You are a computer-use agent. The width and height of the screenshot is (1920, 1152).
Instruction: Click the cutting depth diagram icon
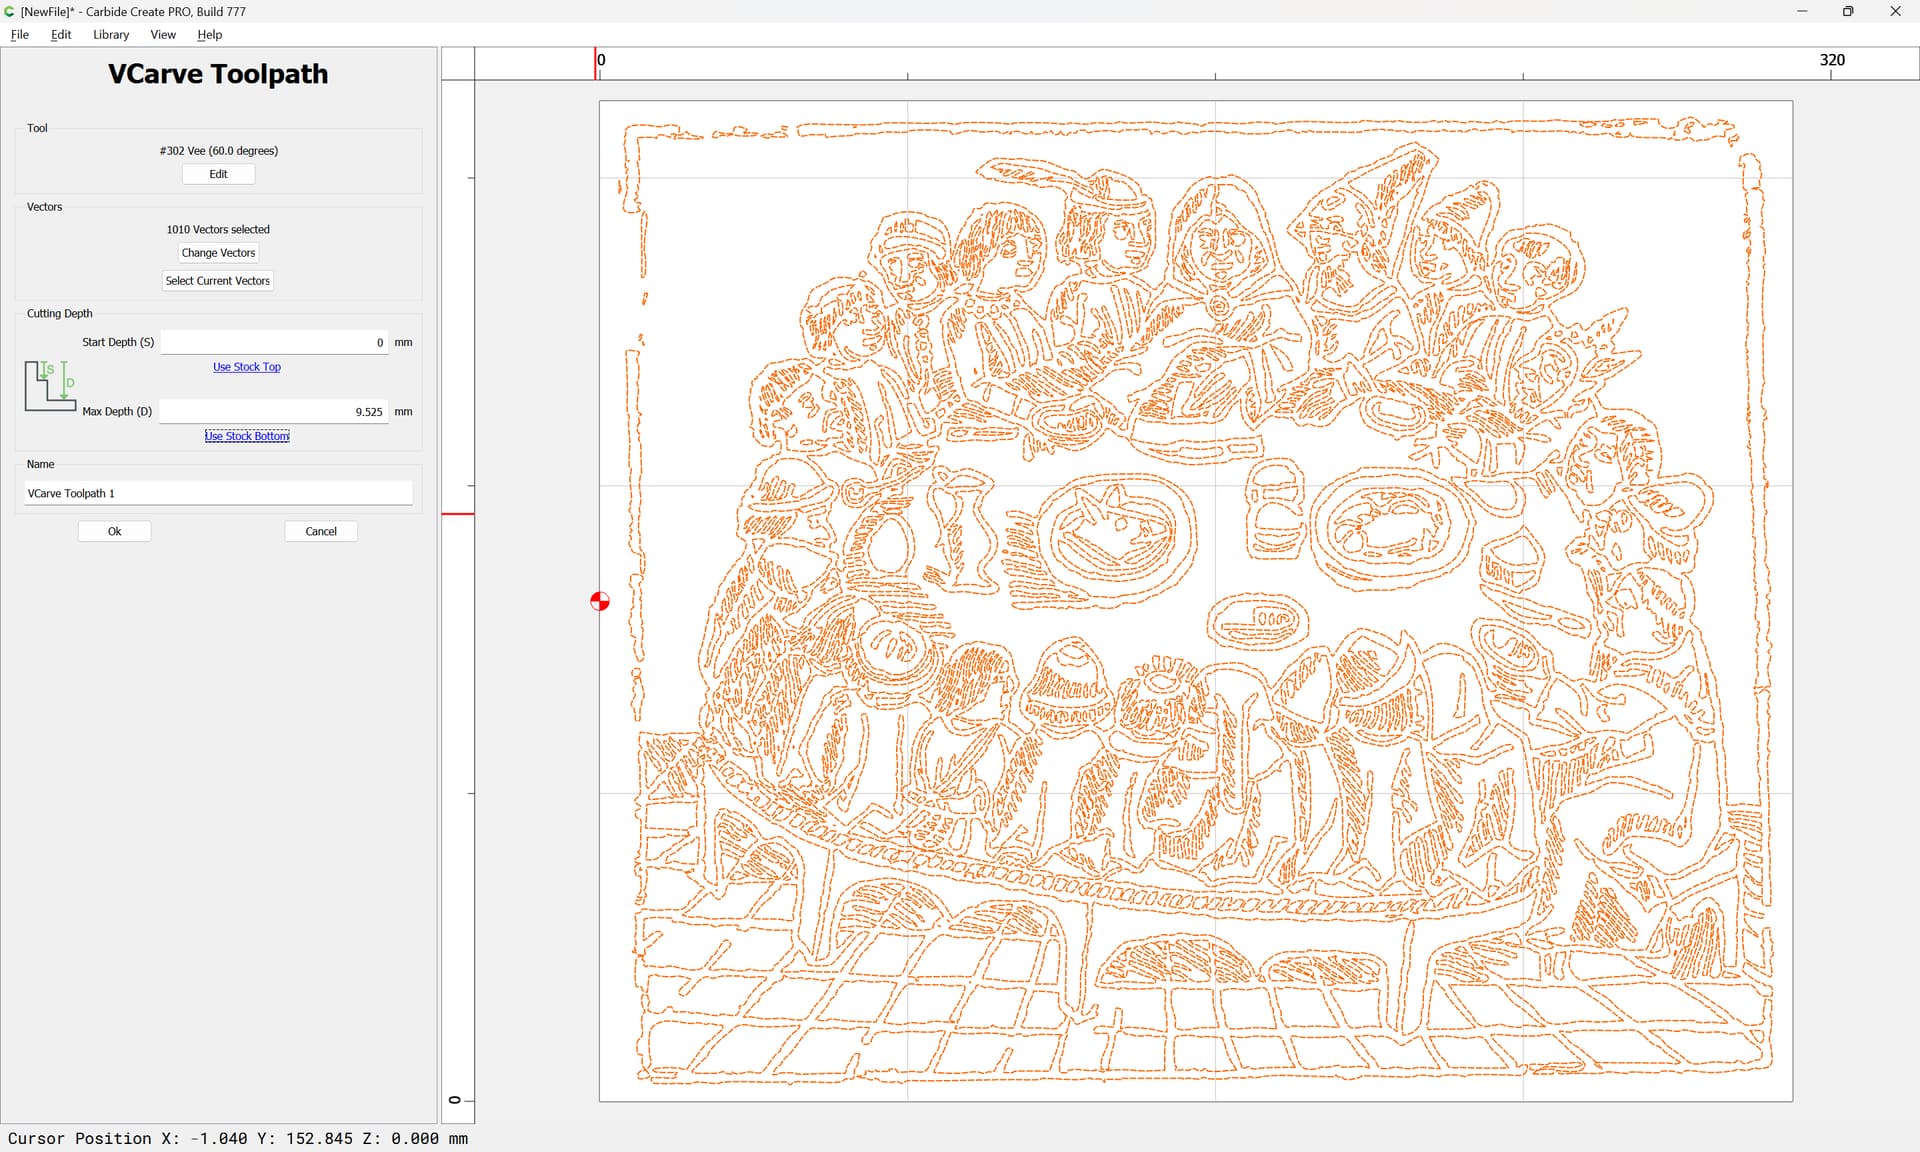tap(50, 386)
